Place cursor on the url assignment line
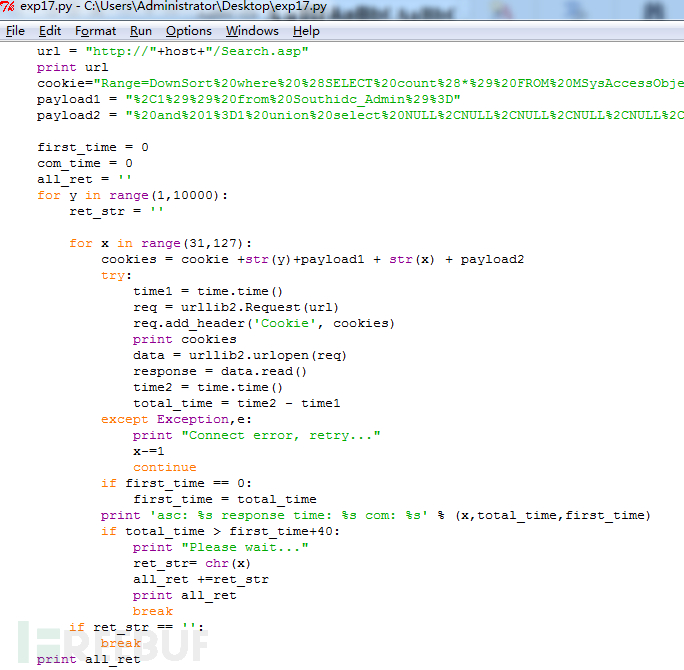This screenshot has height=670, width=684. click(173, 51)
